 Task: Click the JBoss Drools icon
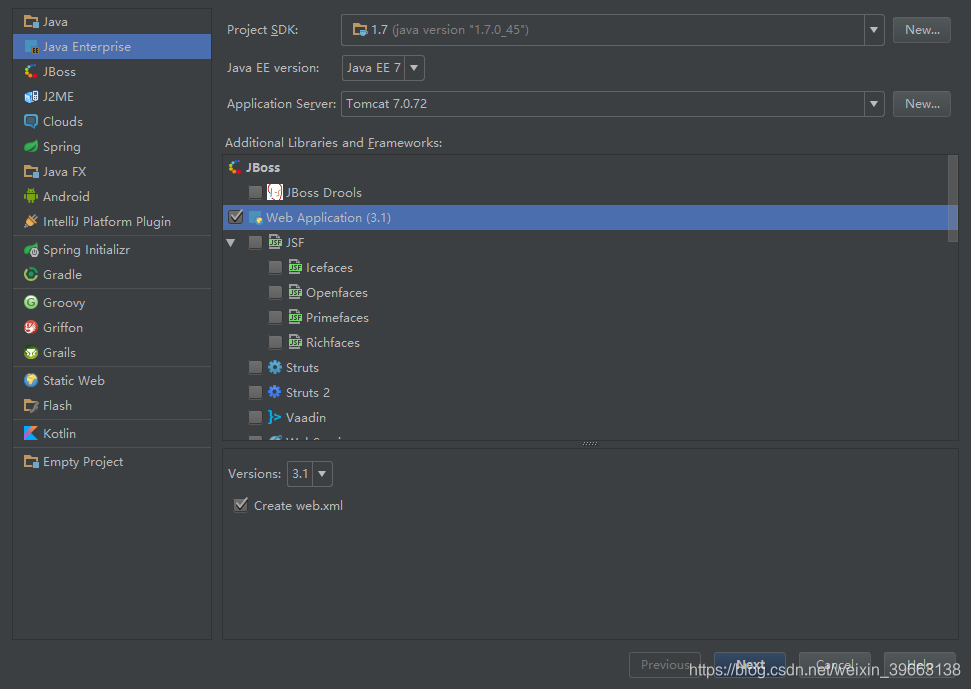coord(274,193)
